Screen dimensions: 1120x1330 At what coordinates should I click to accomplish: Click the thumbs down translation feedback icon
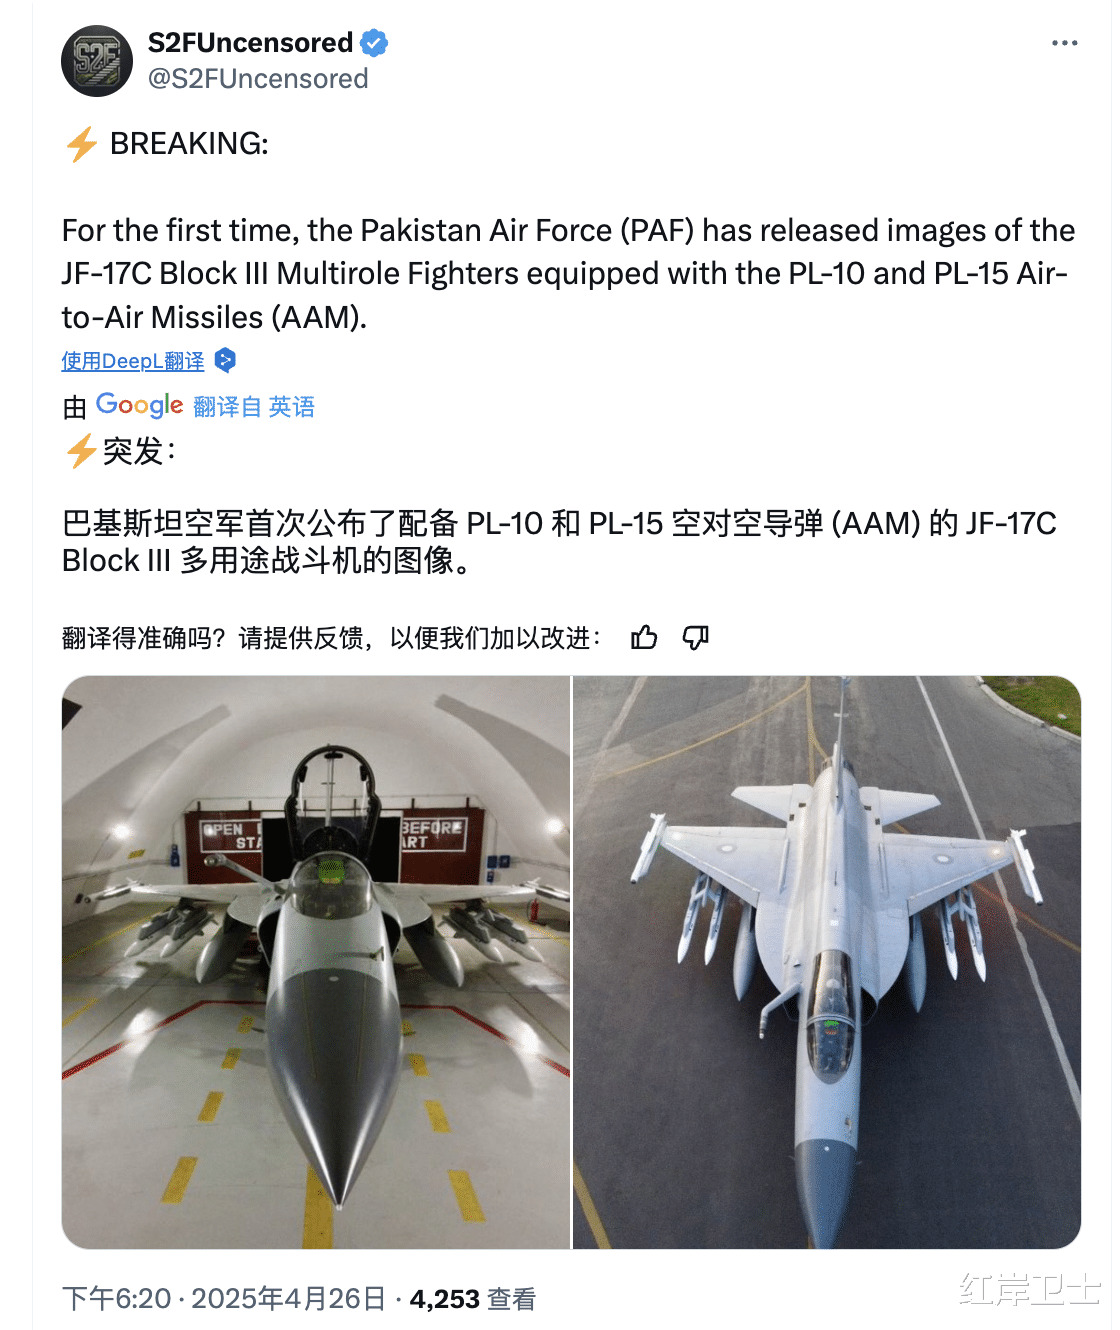pyautogui.click(x=695, y=637)
